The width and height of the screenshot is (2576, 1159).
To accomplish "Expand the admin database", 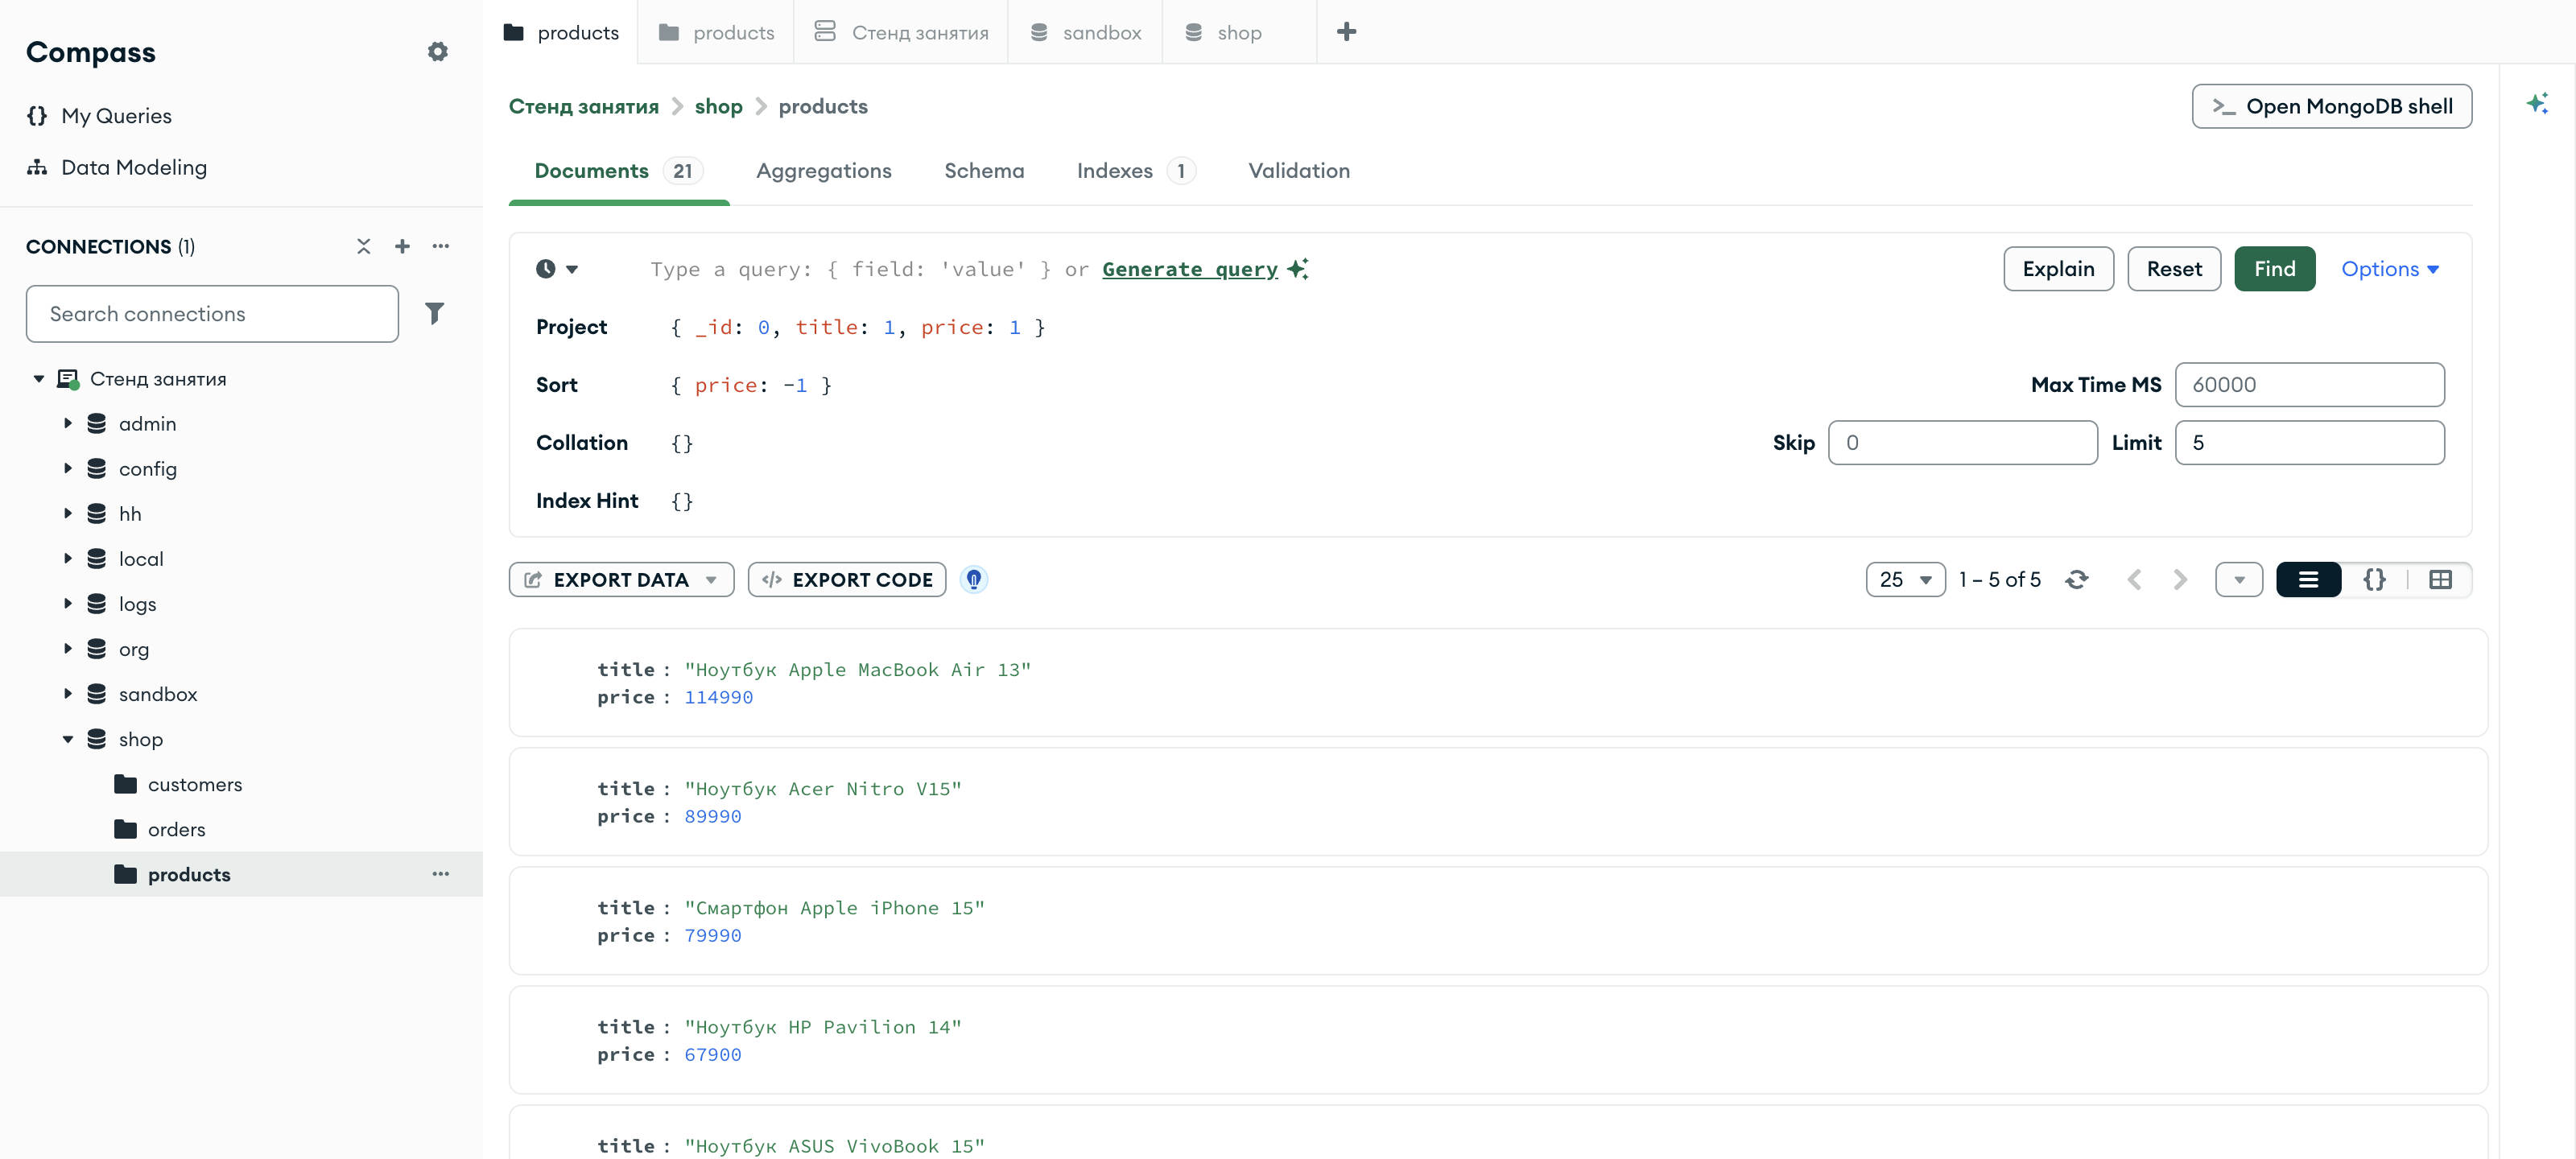I will tap(68, 423).
